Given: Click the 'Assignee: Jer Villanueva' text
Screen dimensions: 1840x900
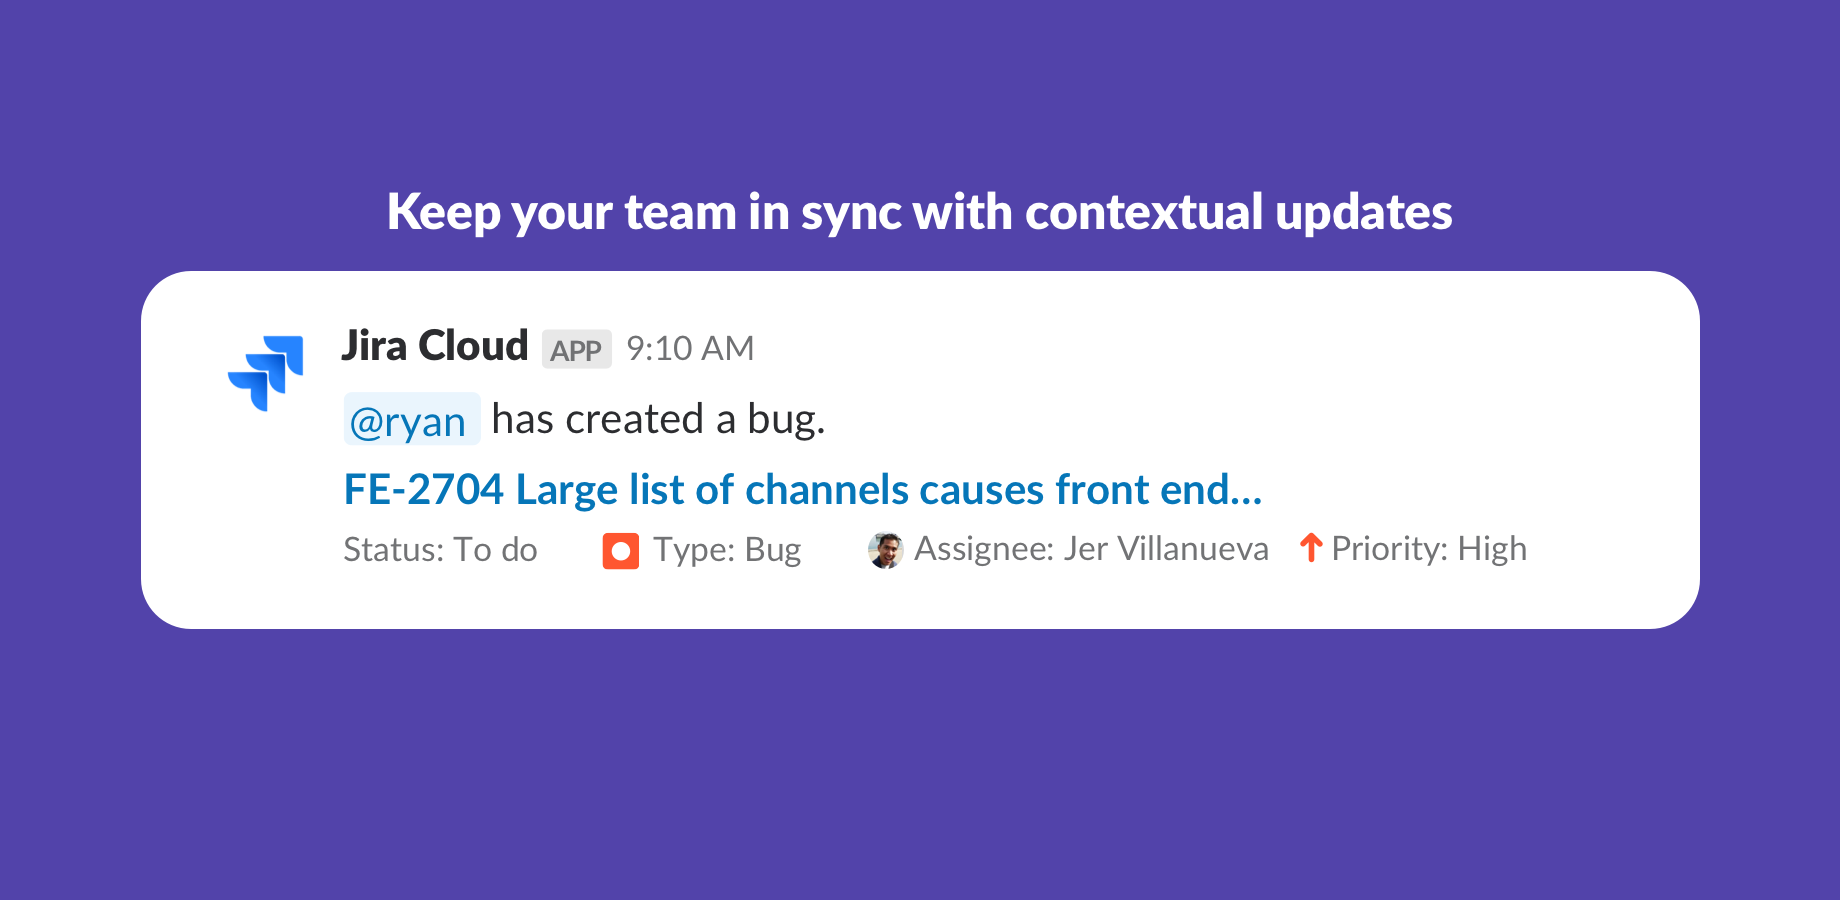Looking at the screenshot, I should (x=1090, y=549).
